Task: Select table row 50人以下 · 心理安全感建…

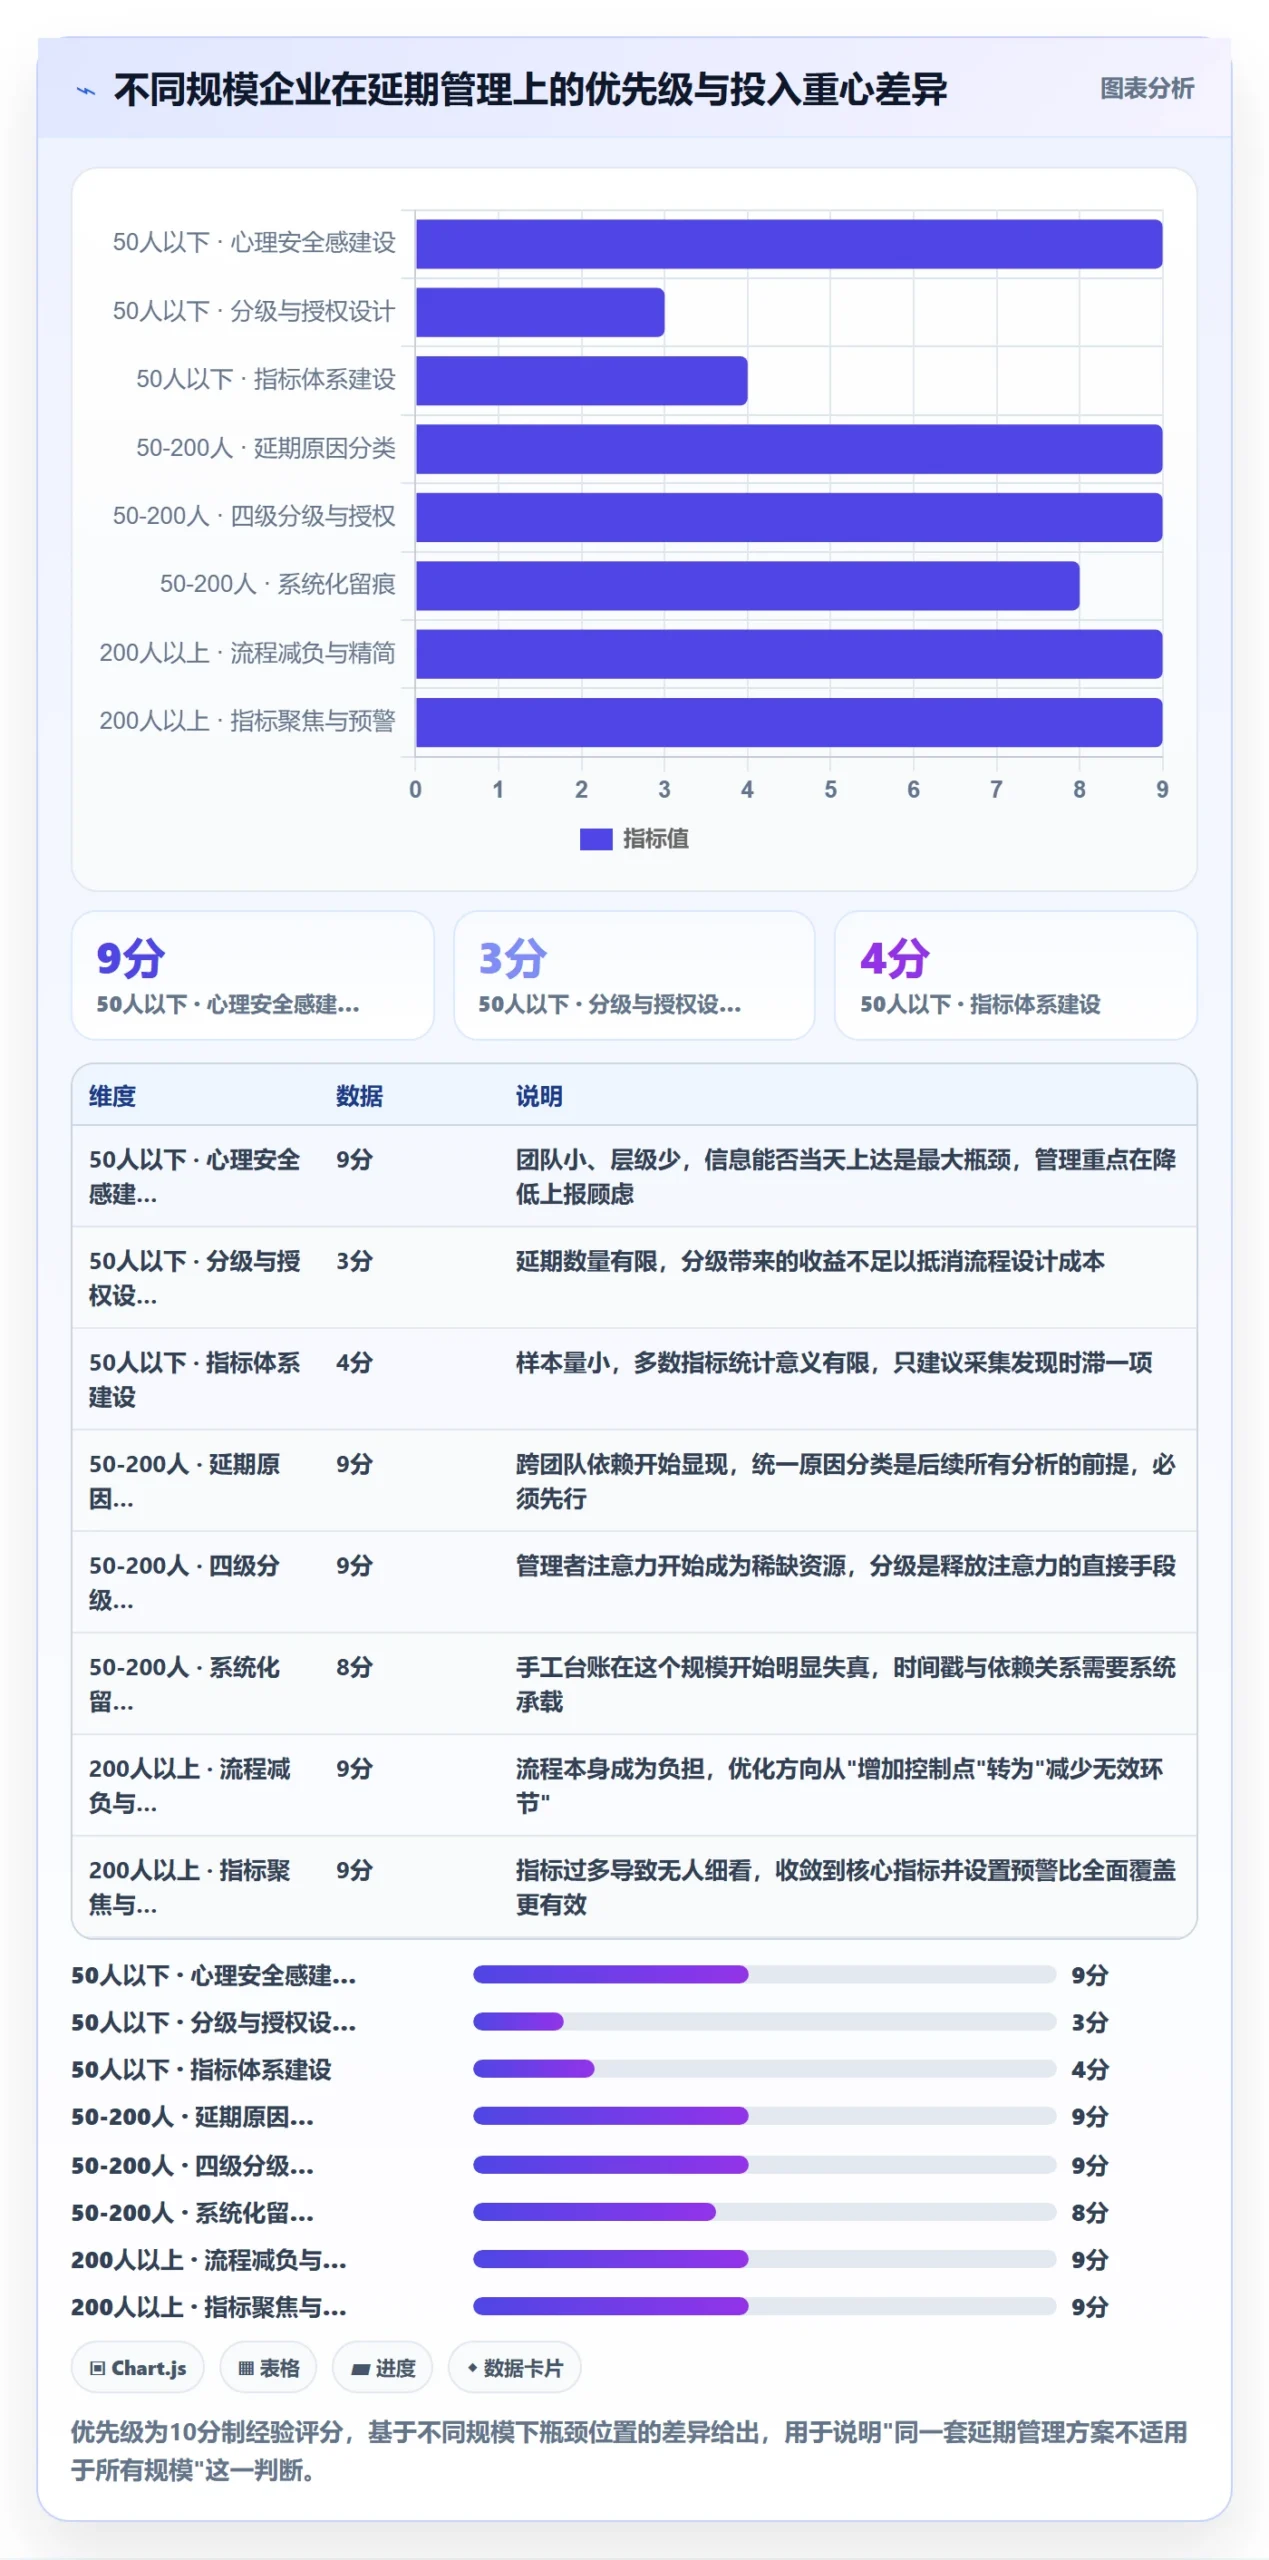Action: pos(634,1176)
